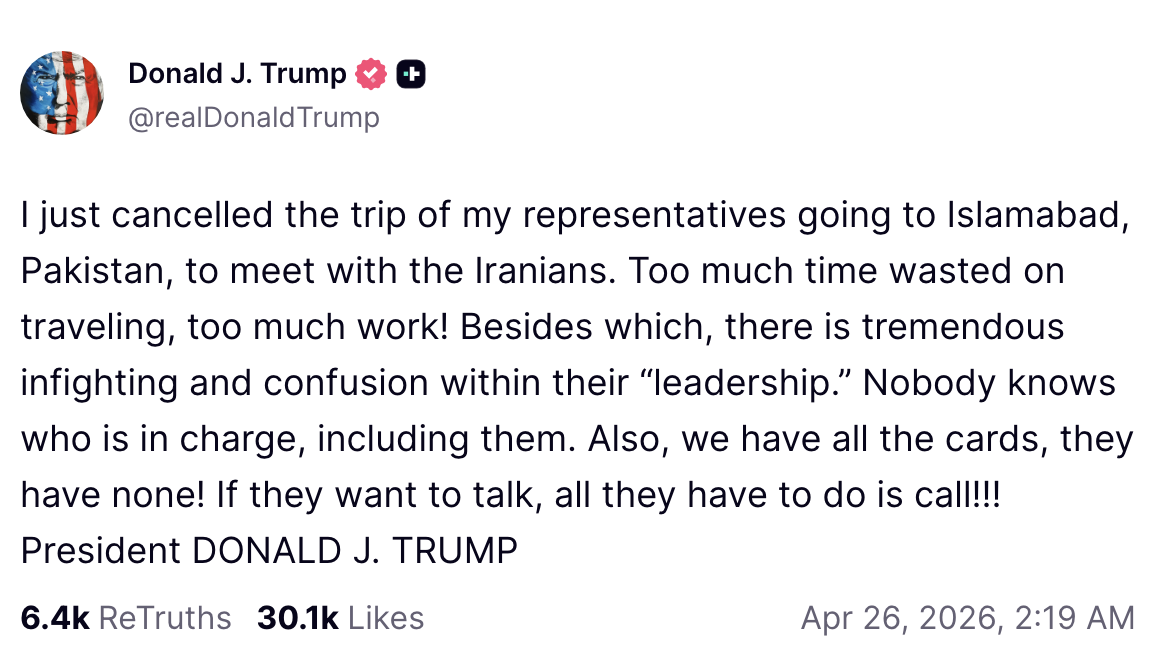Image resolution: width=1160 pixels, height=660 pixels.
Task: Click the line starting 'I just cancelled the trip'
Action: [x=576, y=215]
